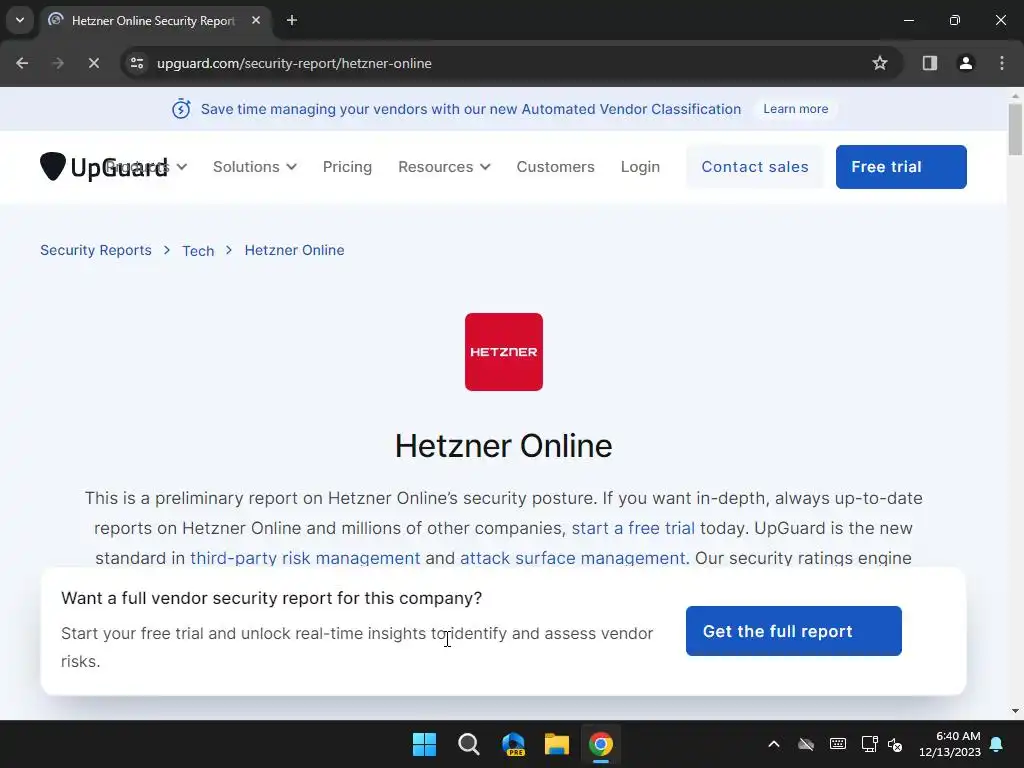Image resolution: width=1024 pixels, height=768 pixels.
Task: Click the Hetzner red logo thumbnail
Action: [504, 352]
